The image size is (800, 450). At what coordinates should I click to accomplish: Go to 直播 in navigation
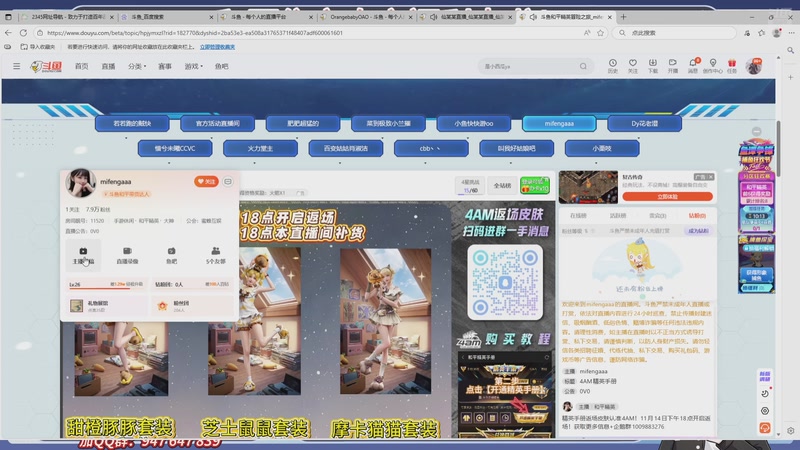click(108, 66)
